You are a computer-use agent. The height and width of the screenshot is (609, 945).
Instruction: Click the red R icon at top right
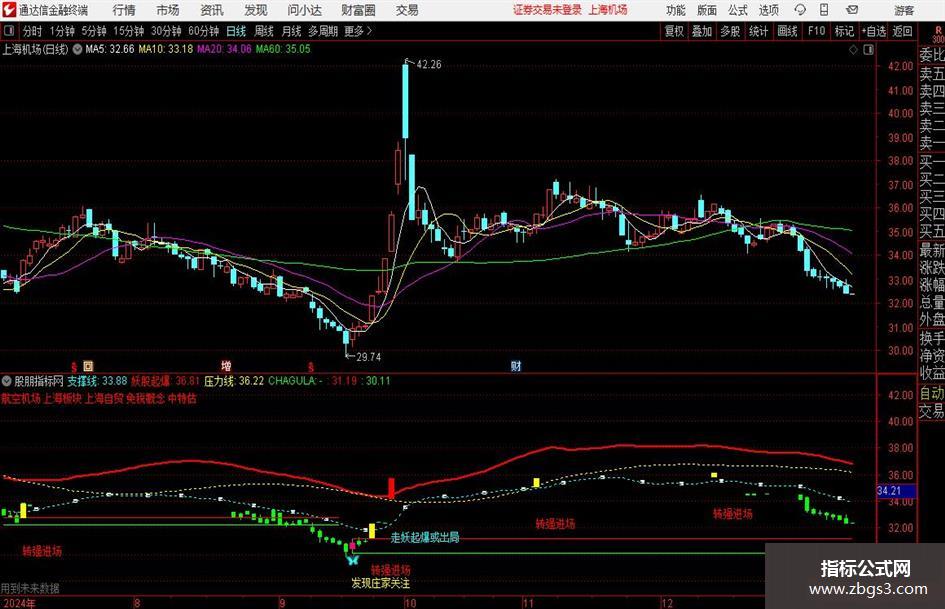(x=938, y=30)
